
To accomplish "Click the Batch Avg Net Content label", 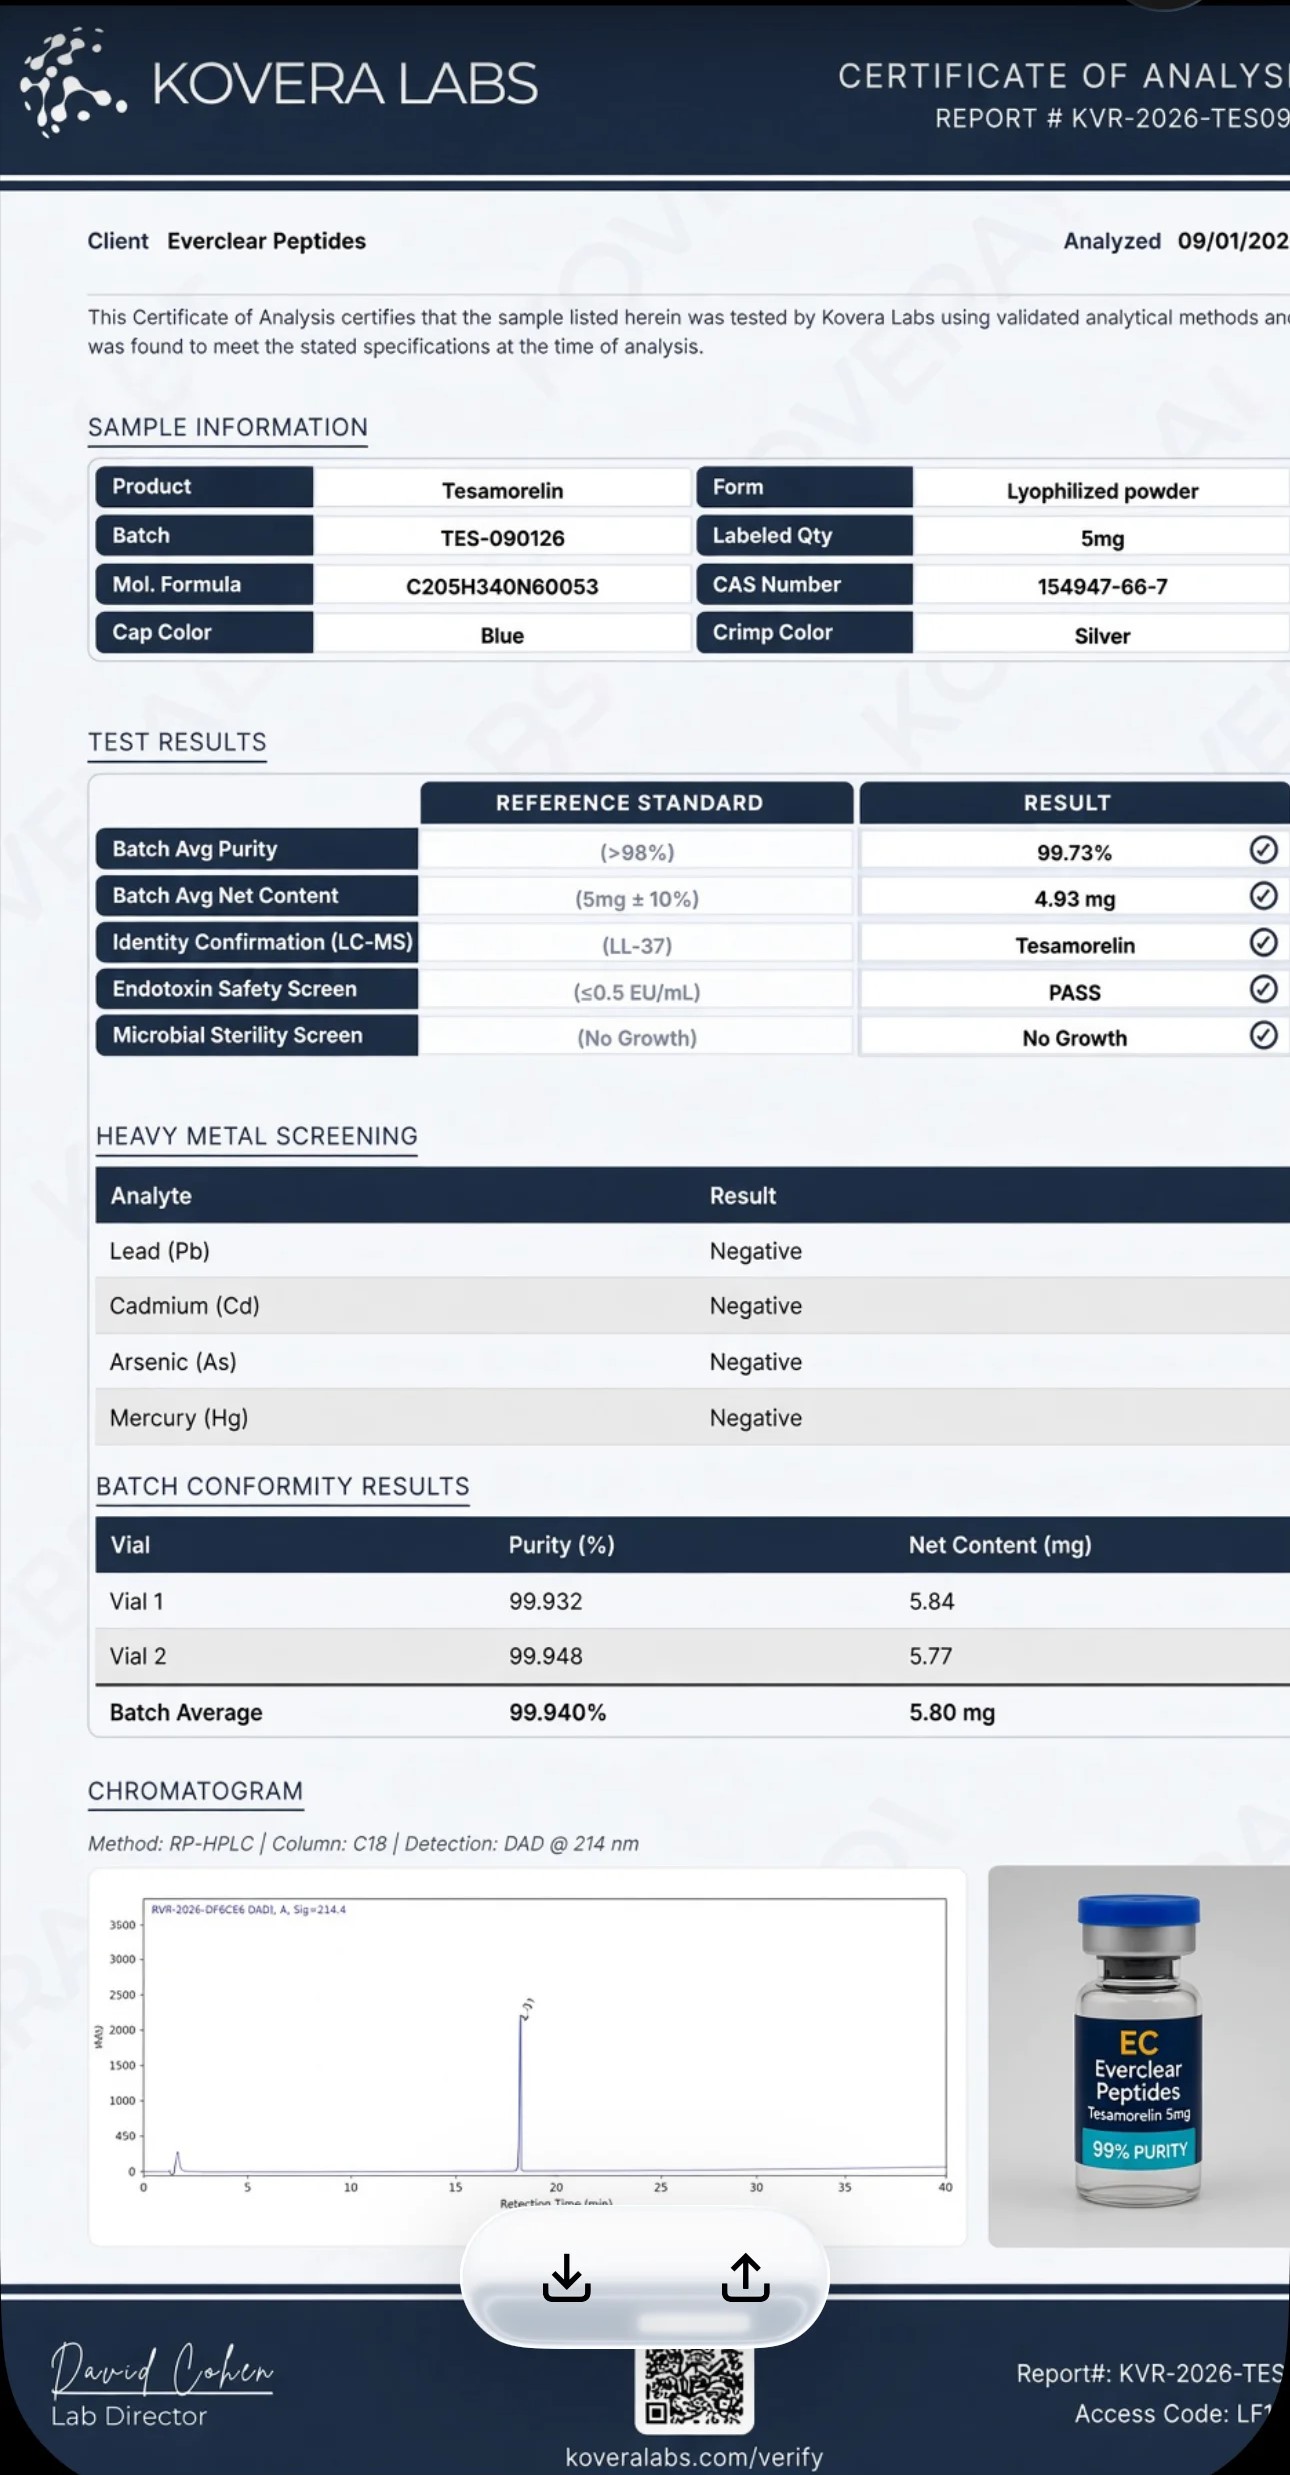I will (256, 896).
